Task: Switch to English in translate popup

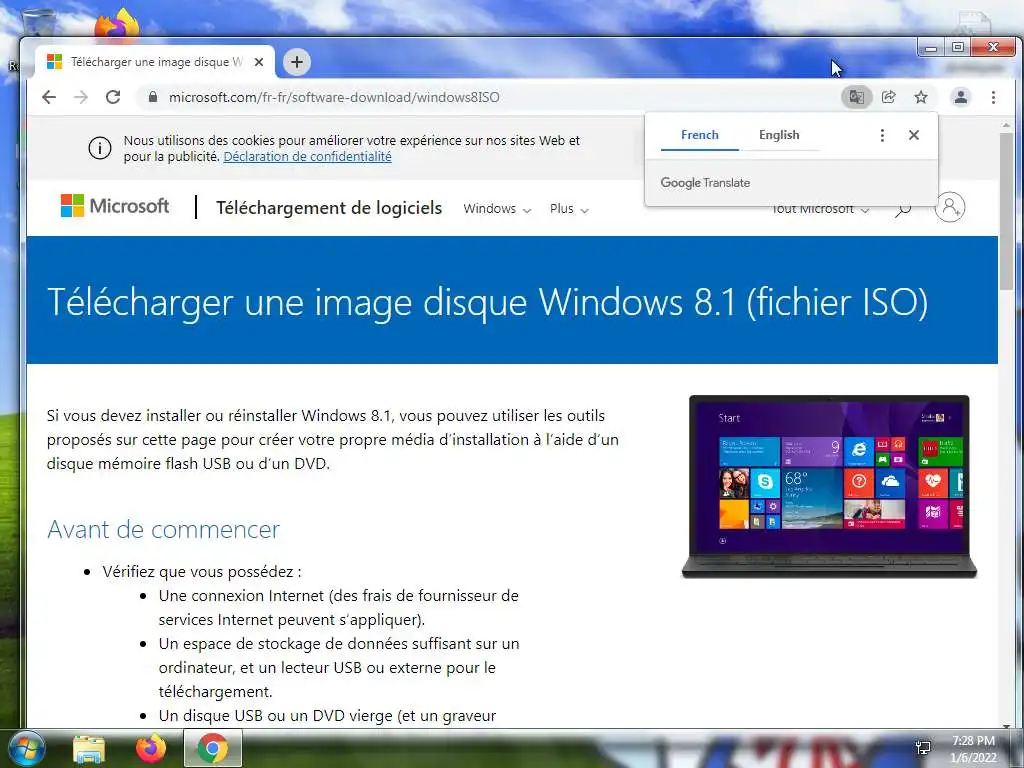Action: pos(779,135)
